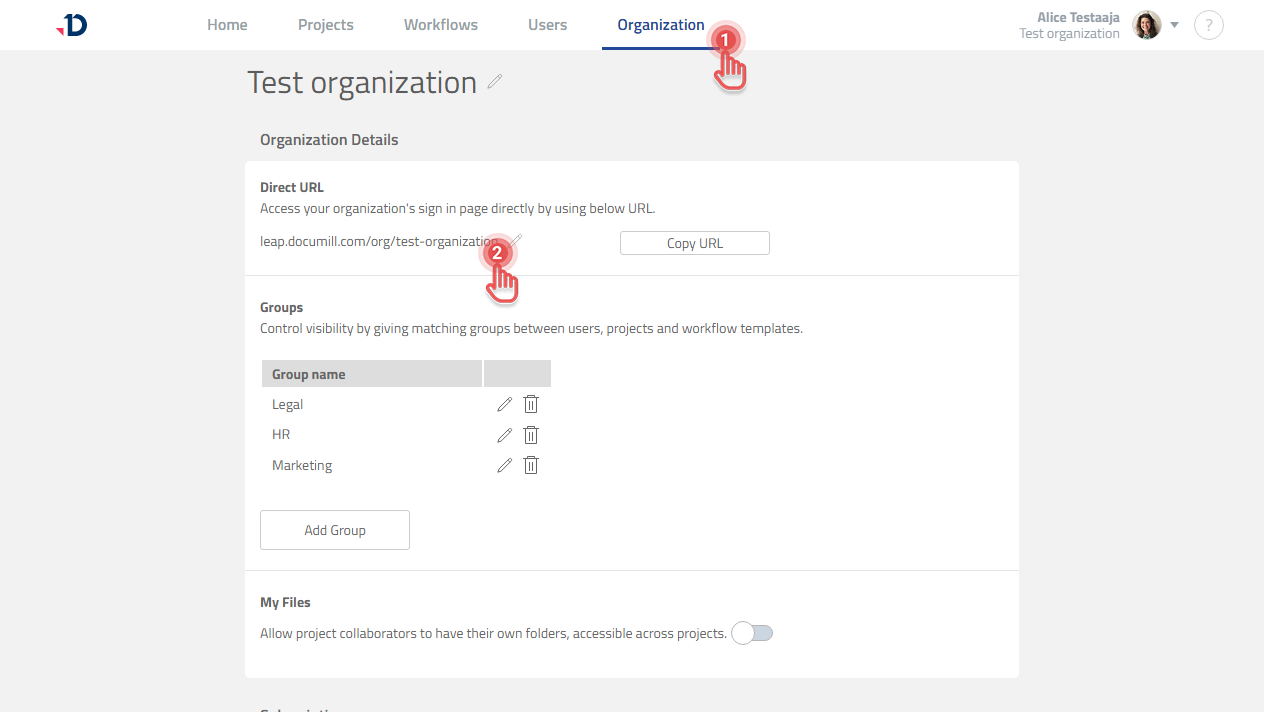Edit the direct URL pencil icon
This screenshot has height=712, width=1264.
(x=517, y=240)
